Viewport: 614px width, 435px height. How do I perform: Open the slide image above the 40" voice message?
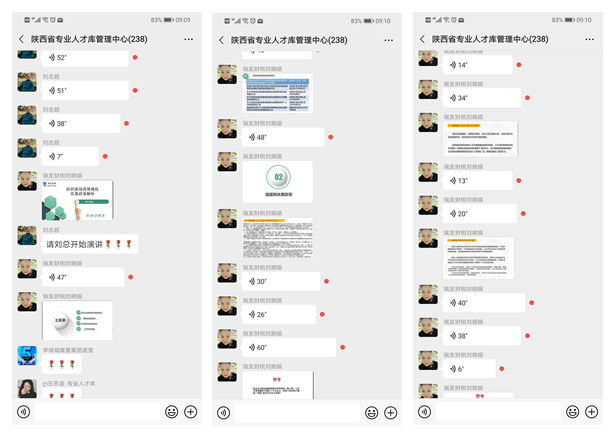[x=479, y=258]
